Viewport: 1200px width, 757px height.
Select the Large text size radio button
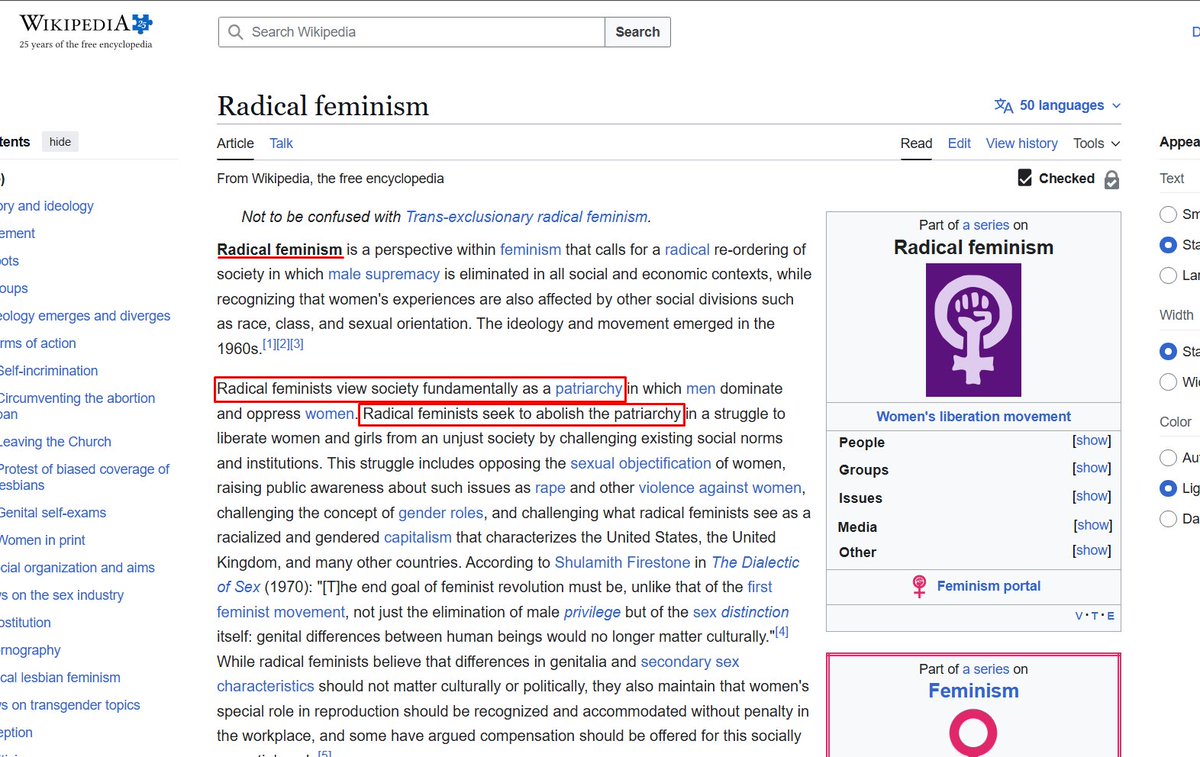[1167, 275]
